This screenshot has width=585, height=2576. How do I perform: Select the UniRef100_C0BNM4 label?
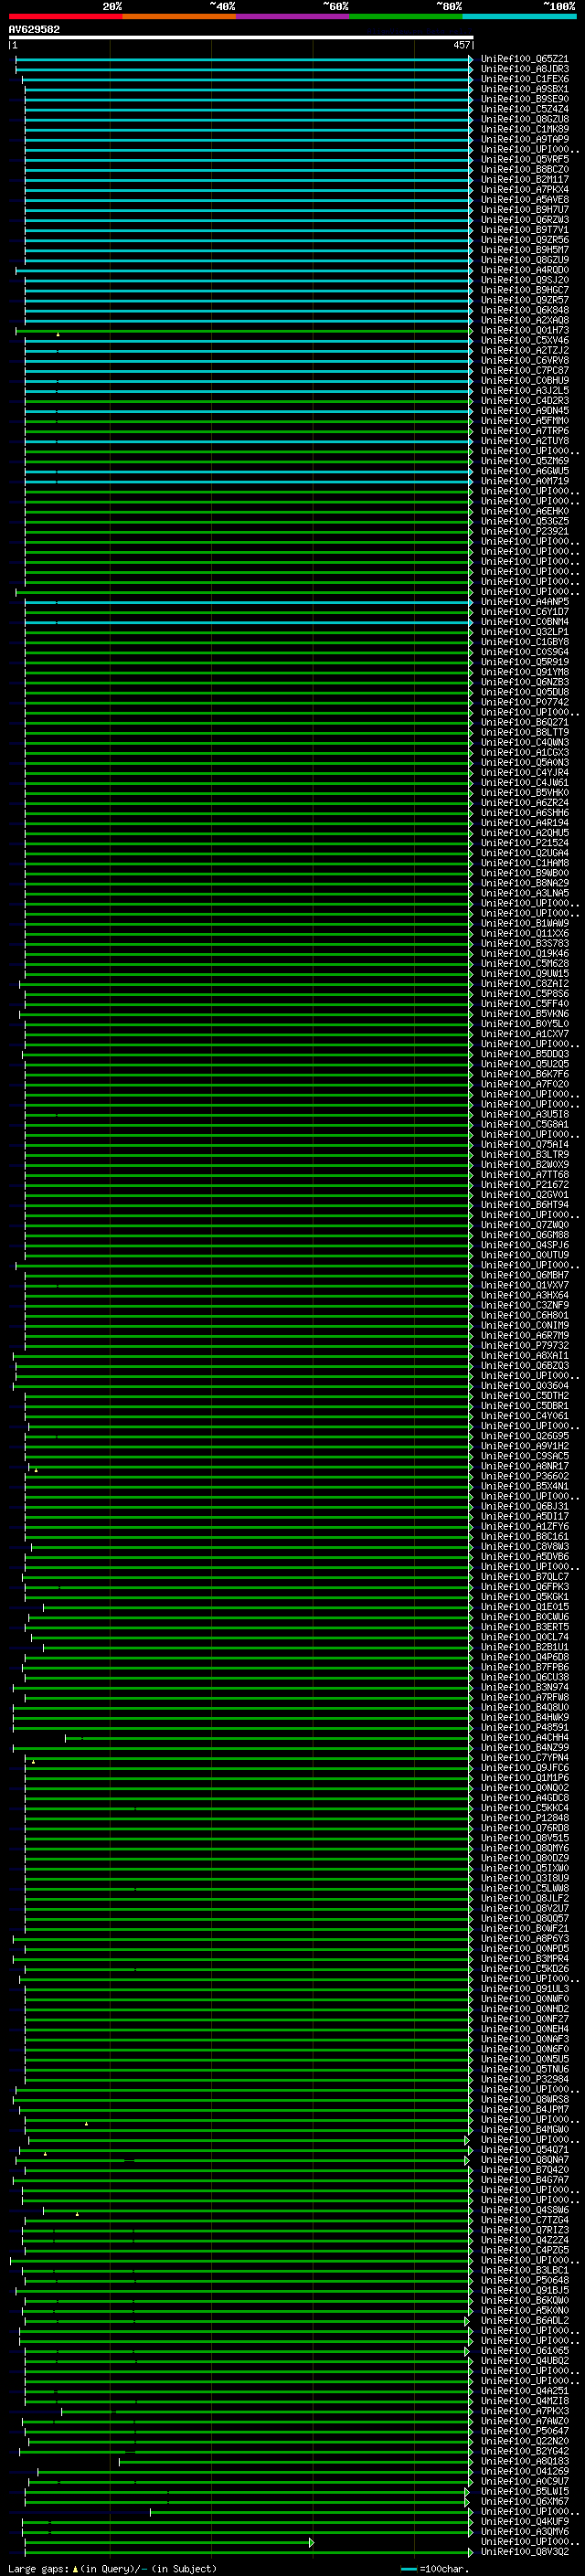coord(524,622)
